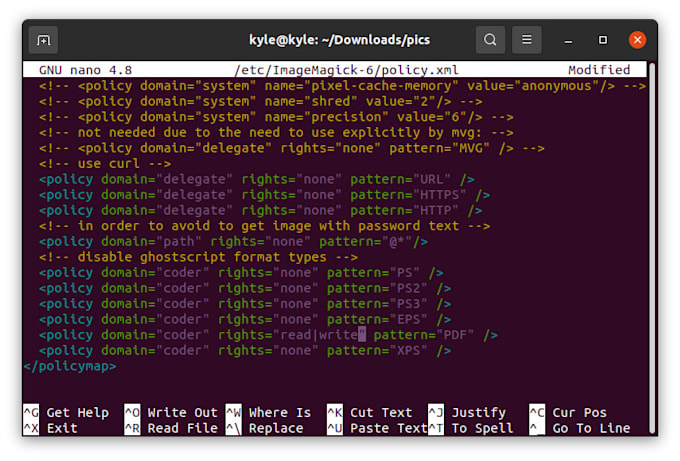This screenshot has height=461, width=680.
Task: Open new terminal tab icon
Action: coord(43,40)
